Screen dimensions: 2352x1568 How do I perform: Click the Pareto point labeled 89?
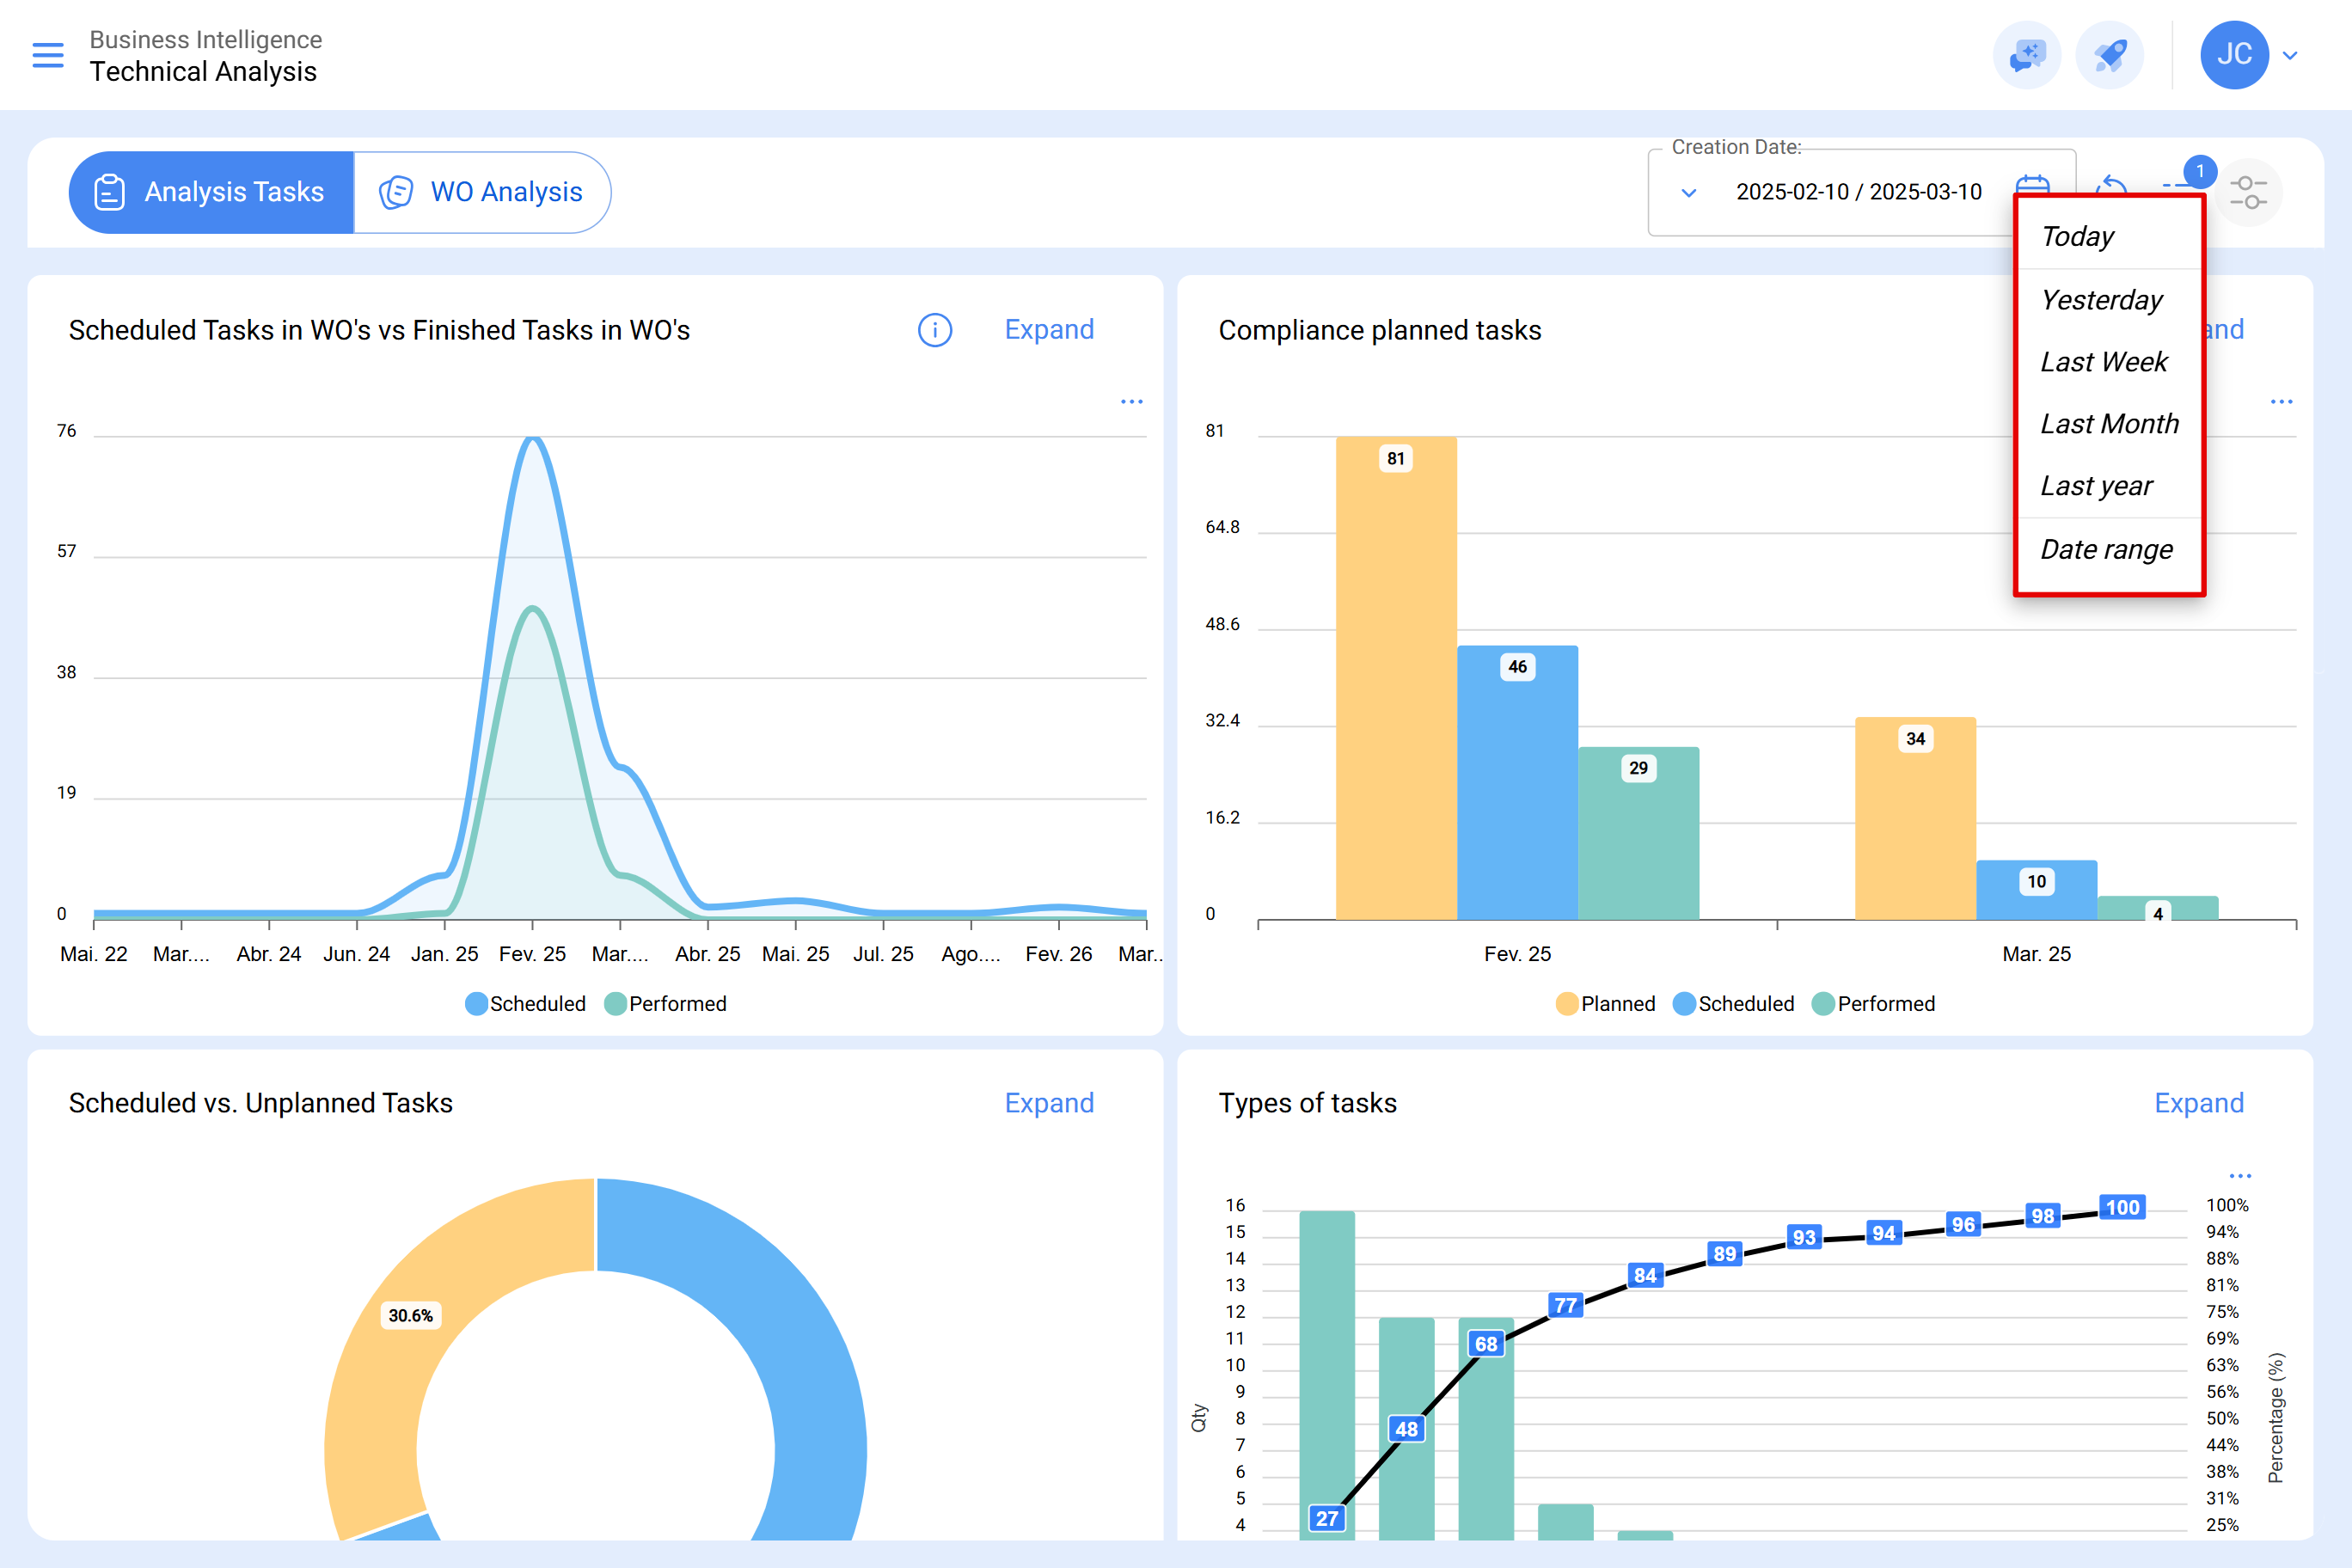(1725, 1254)
